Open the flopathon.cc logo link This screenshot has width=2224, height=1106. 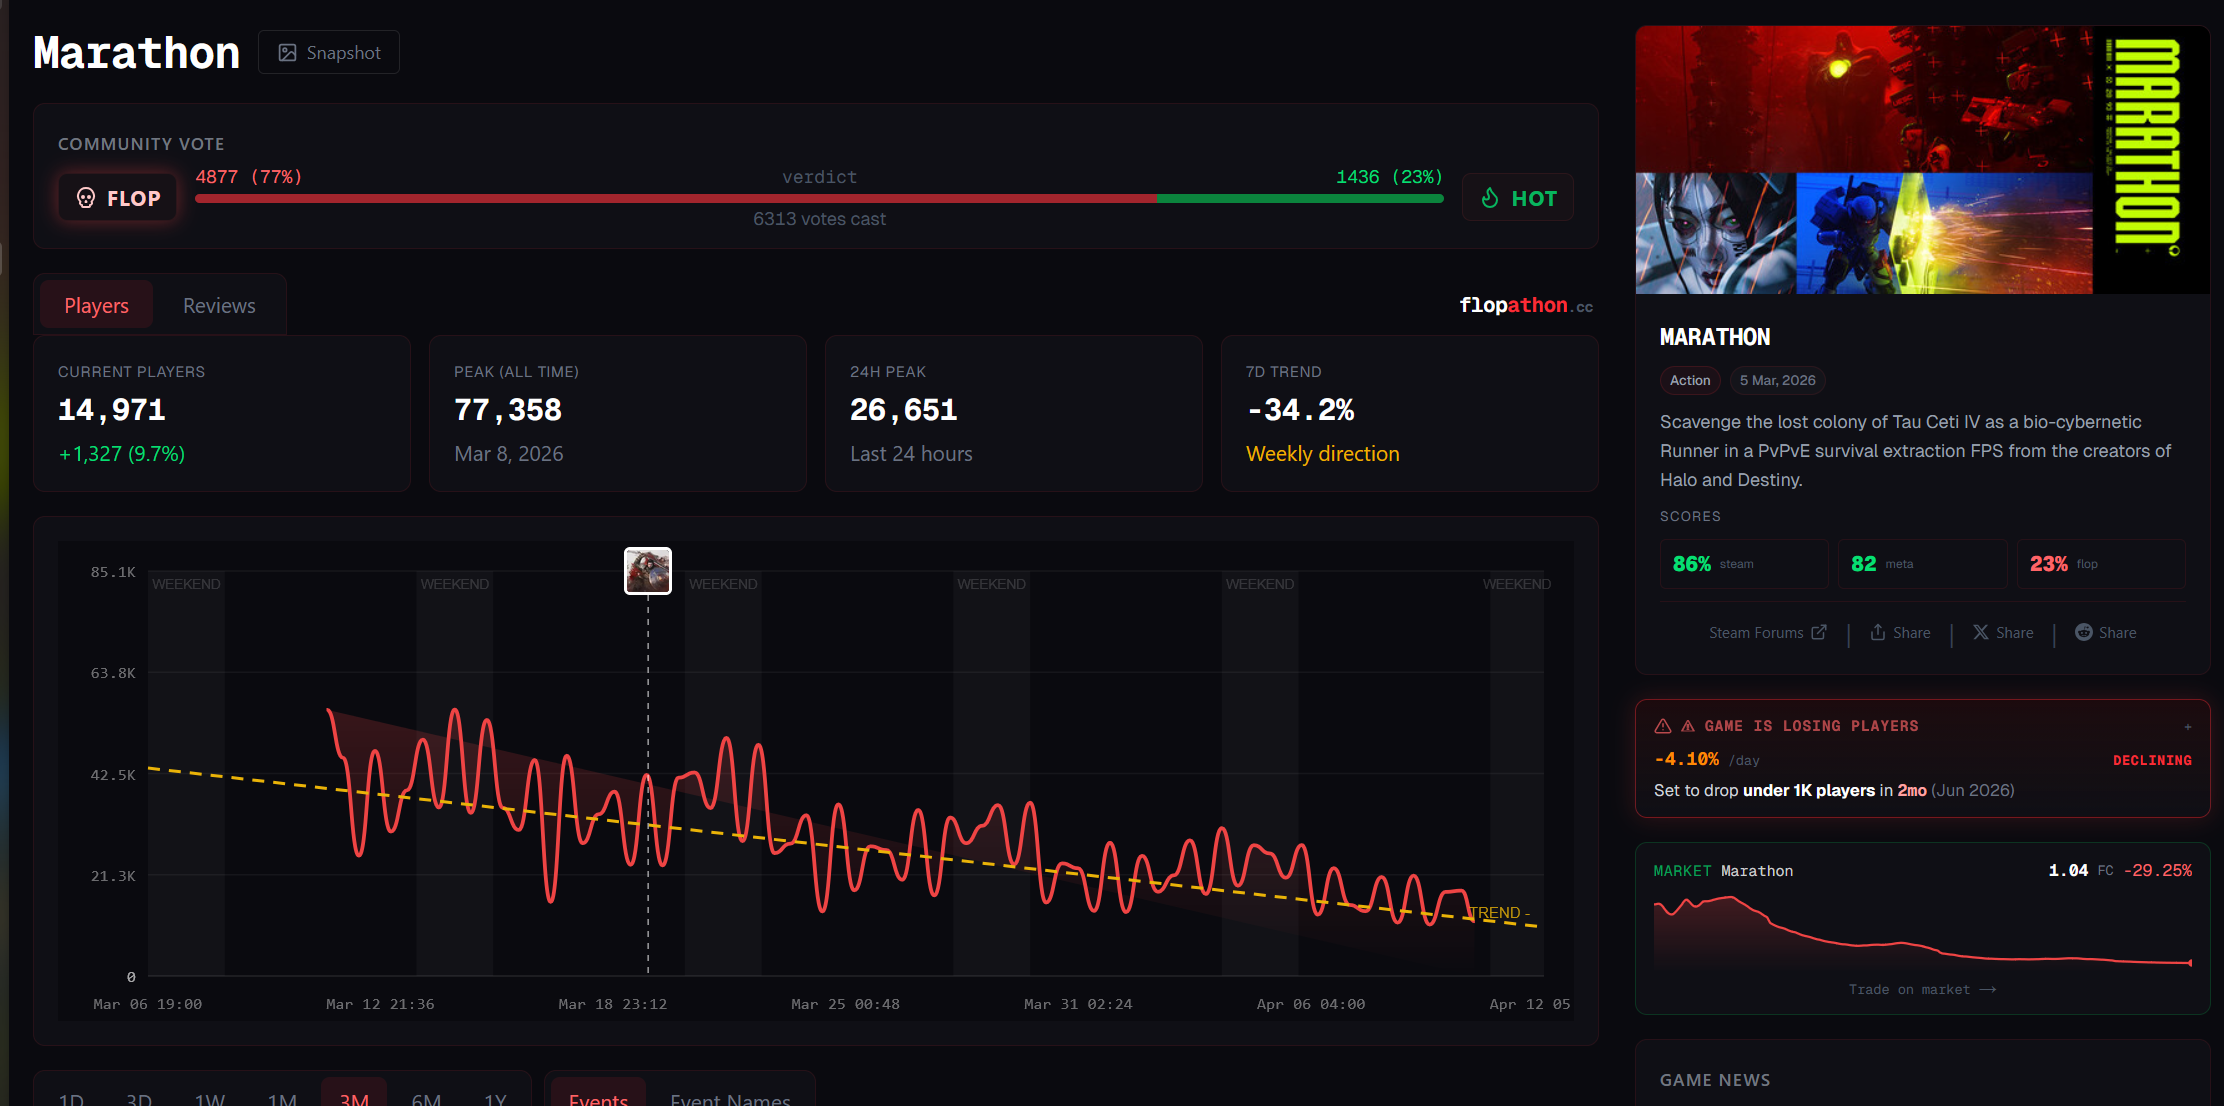pyautogui.click(x=1526, y=305)
